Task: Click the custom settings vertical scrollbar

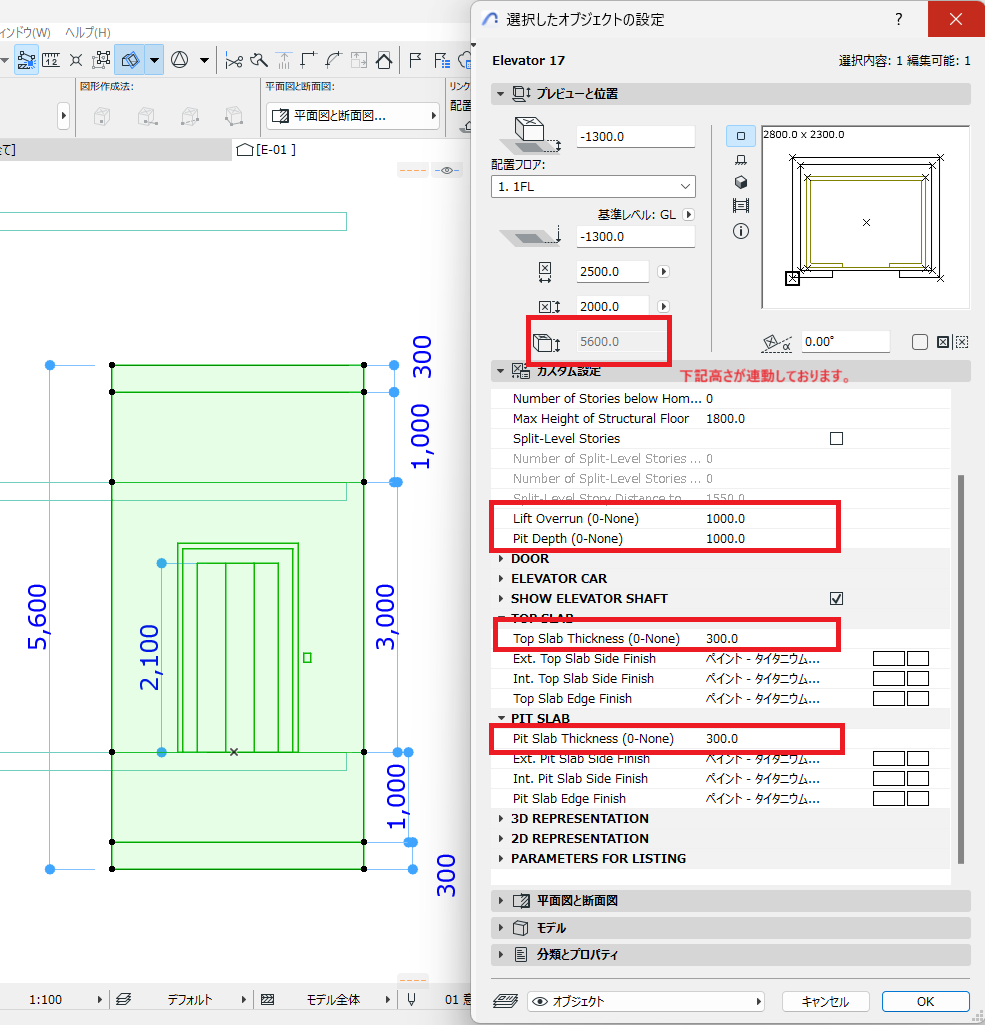Action: [x=960, y=669]
